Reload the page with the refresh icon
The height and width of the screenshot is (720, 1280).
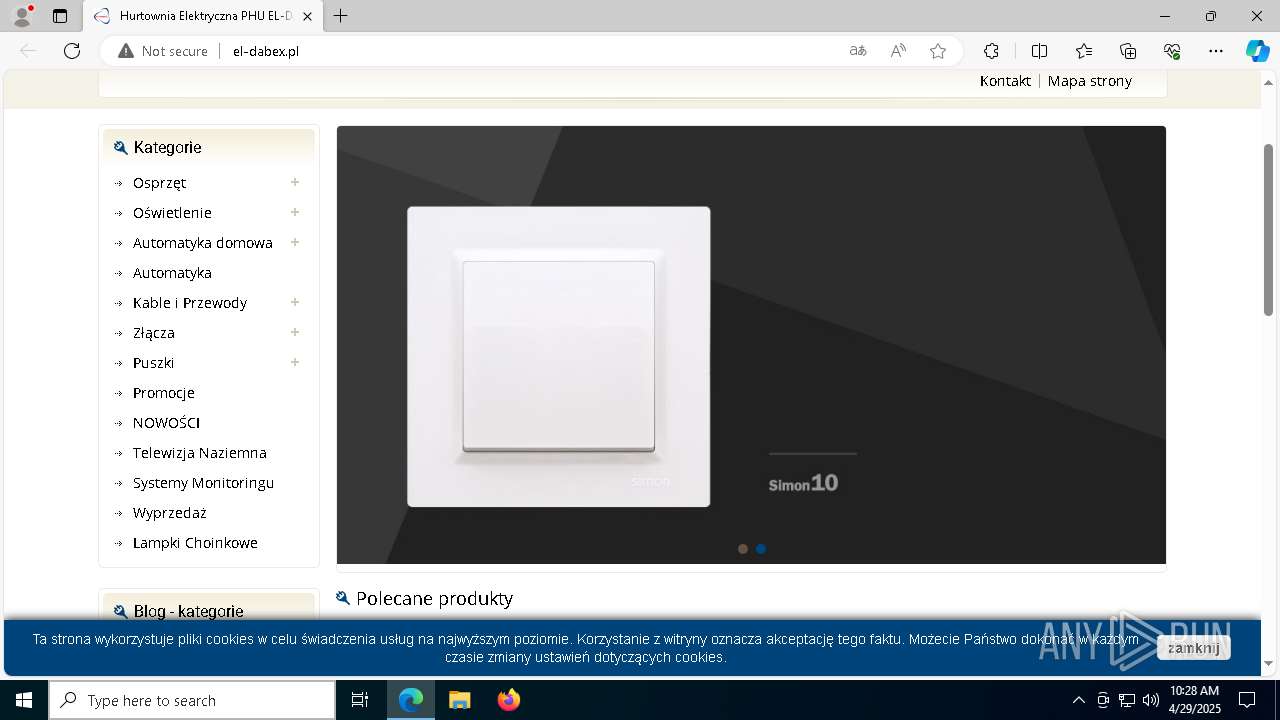[x=72, y=51]
